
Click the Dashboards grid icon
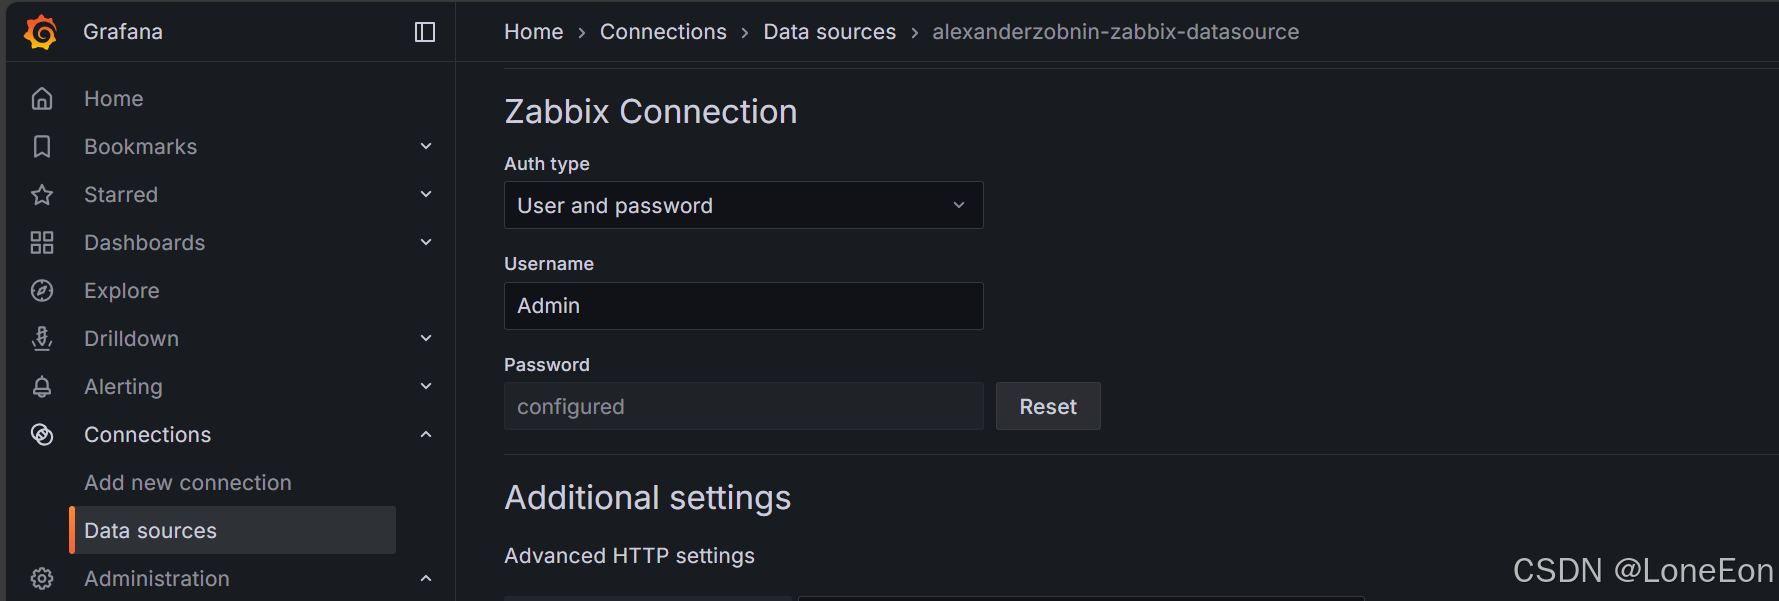click(42, 242)
